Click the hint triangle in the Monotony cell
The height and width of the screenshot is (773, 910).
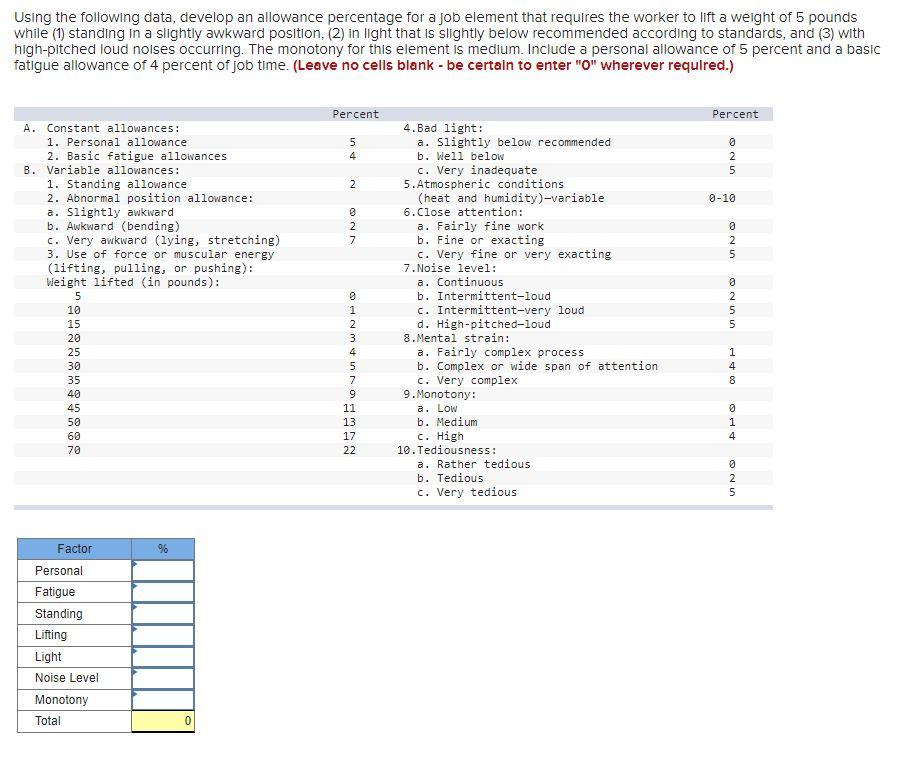[135, 695]
